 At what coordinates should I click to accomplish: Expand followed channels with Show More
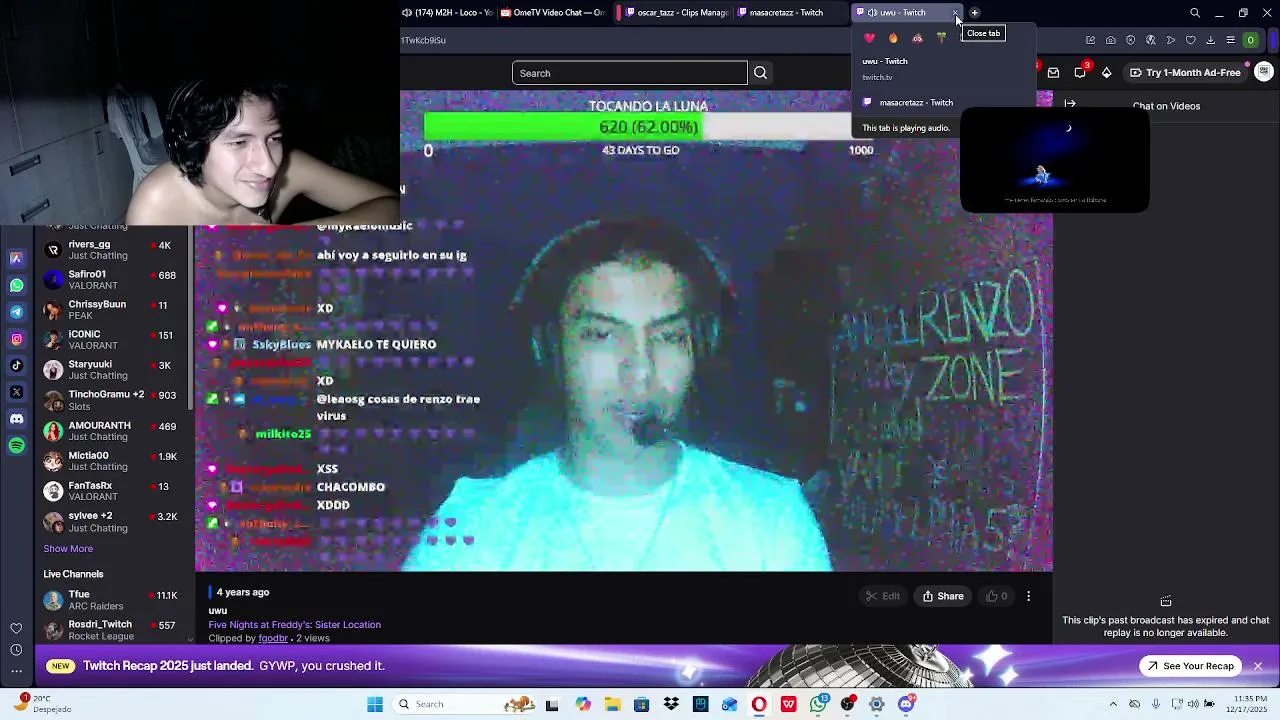point(68,549)
